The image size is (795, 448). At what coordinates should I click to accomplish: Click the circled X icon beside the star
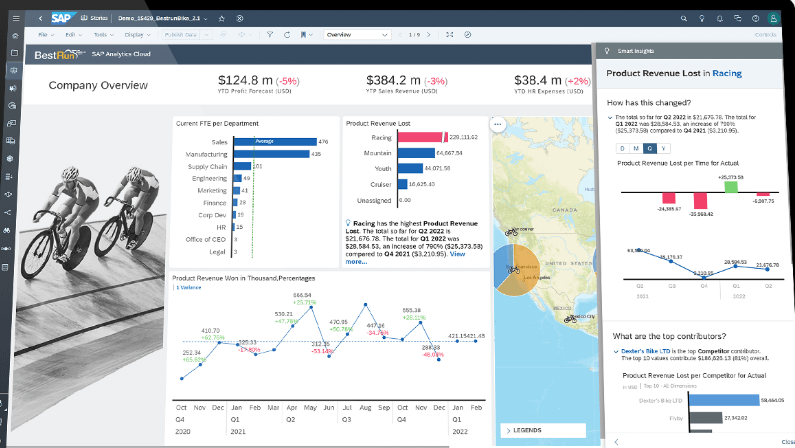pos(240,18)
